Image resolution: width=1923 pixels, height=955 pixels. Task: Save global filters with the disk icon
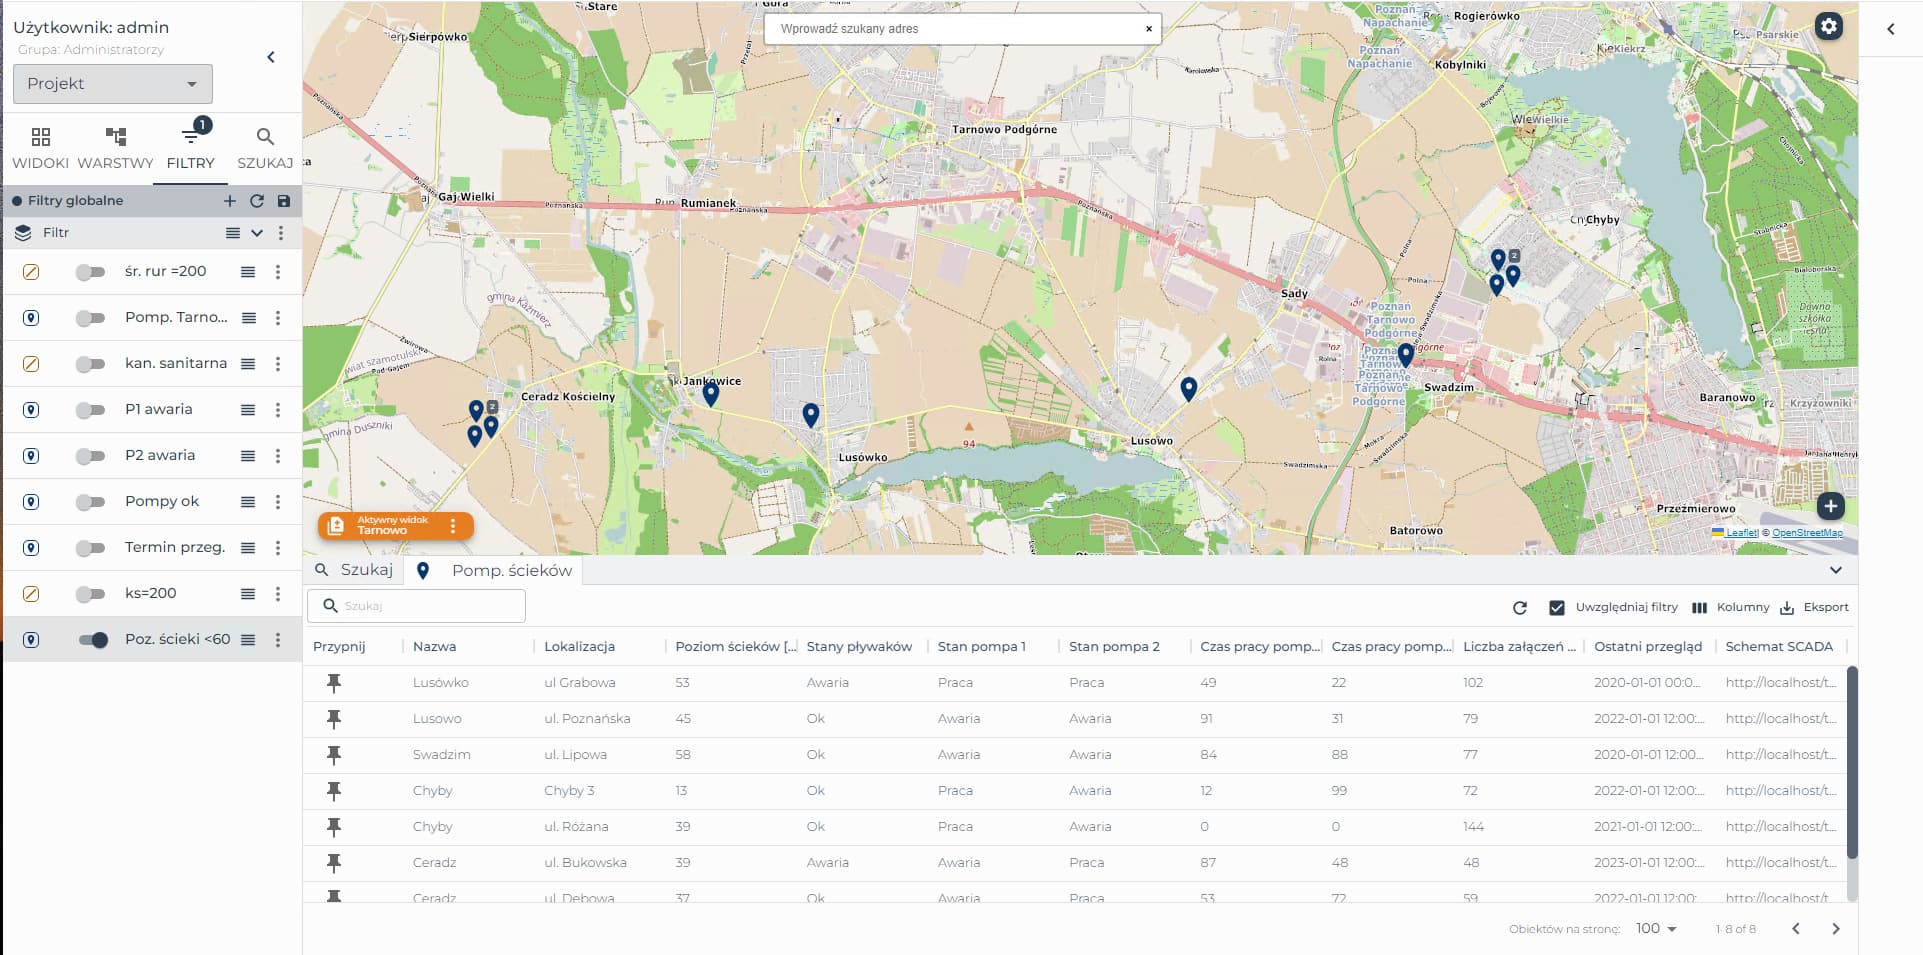click(x=284, y=201)
